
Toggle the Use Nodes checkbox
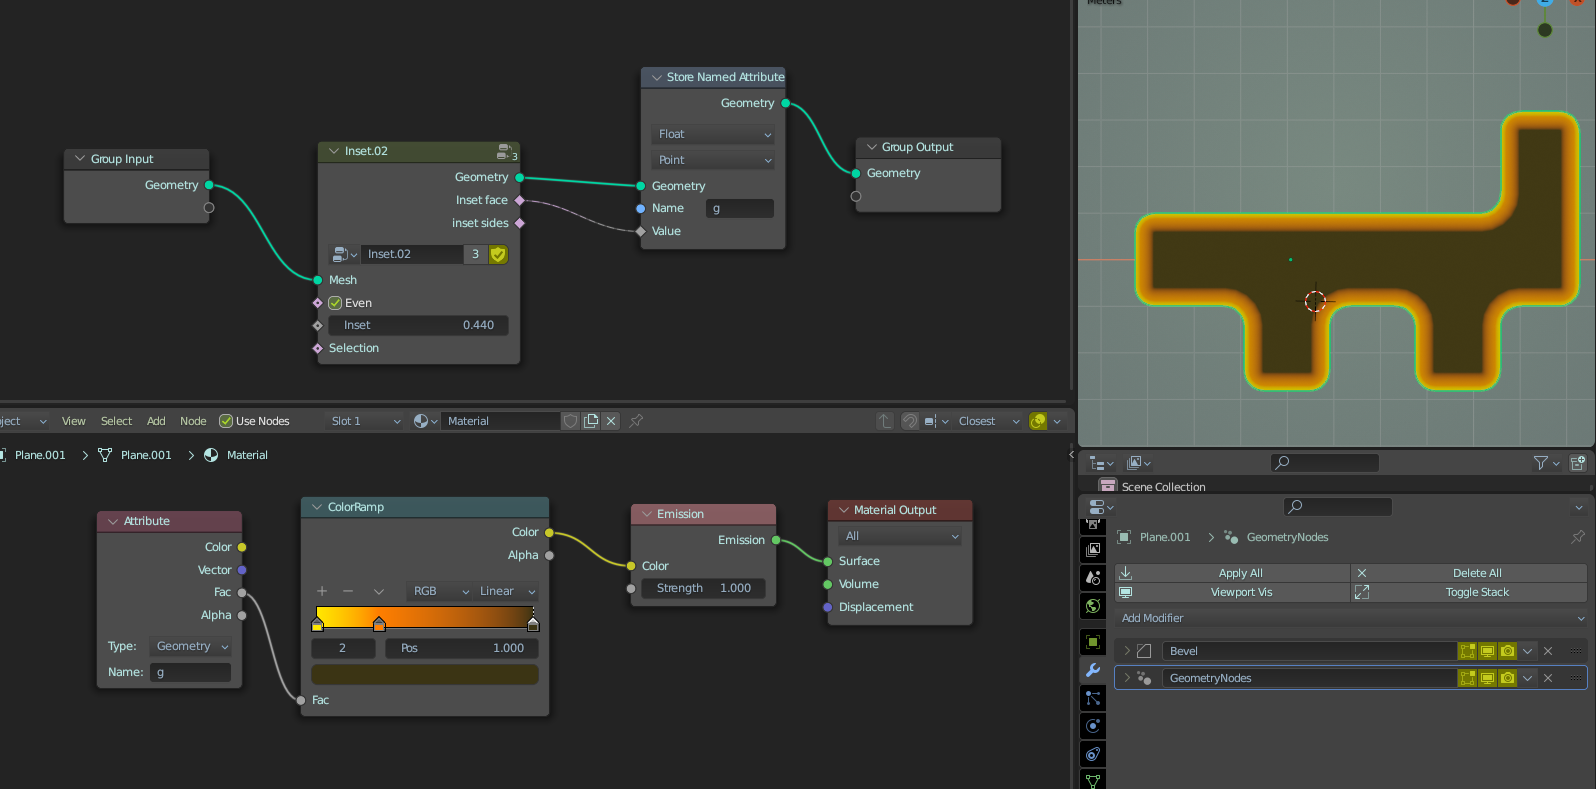pos(226,421)
